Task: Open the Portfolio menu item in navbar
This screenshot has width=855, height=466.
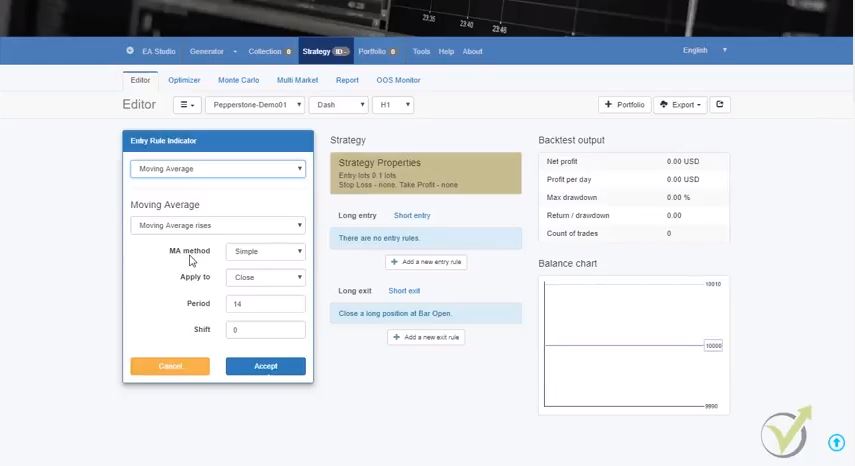Action: click(377, 51)
